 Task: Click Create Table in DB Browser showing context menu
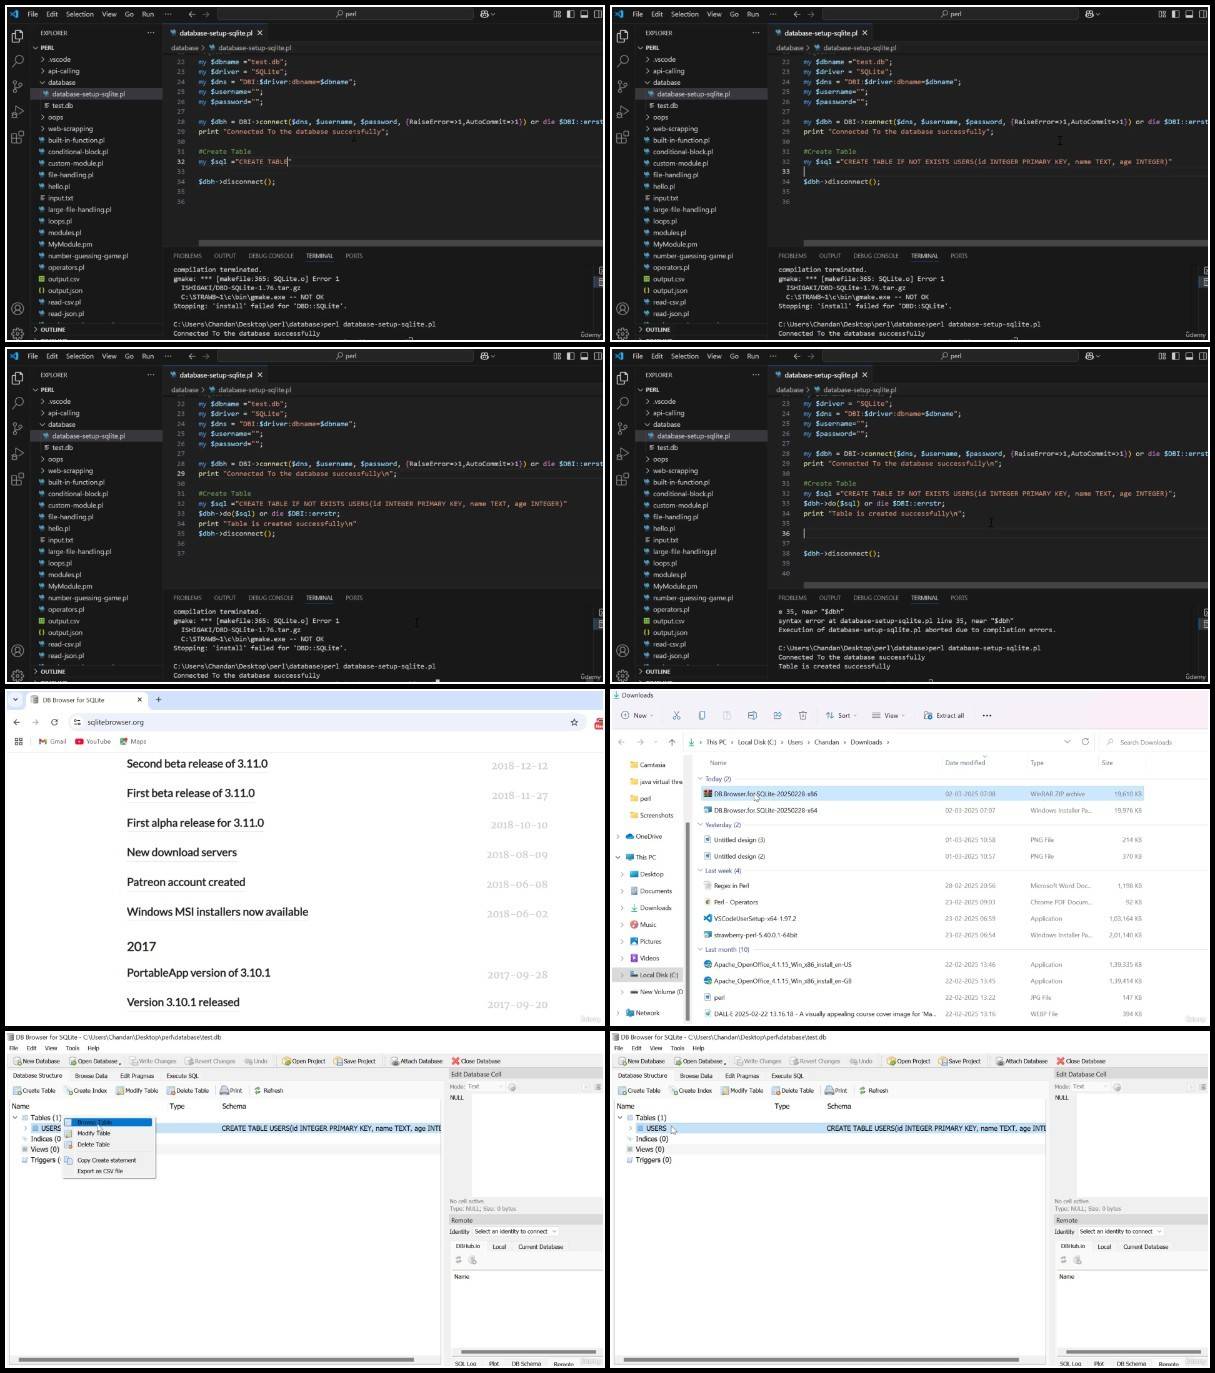click(x=35, y=1090)
